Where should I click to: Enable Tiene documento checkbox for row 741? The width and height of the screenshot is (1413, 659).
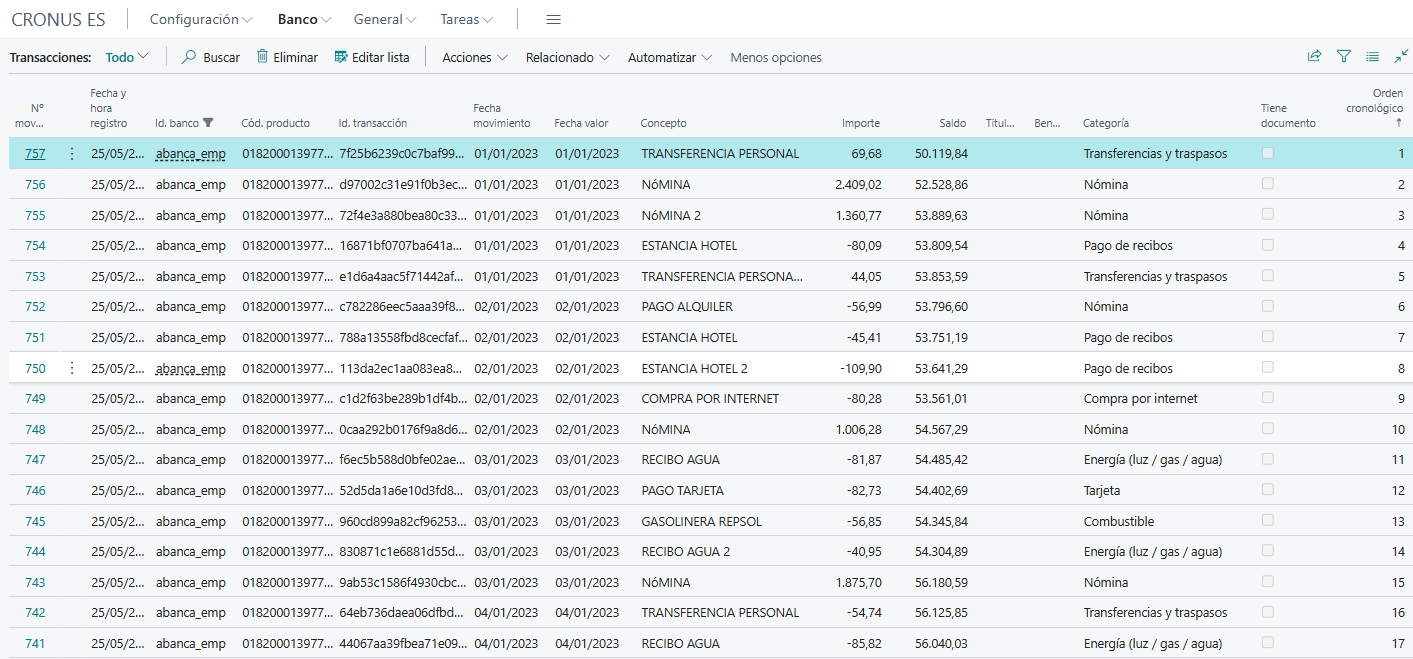pyautogui.click(x=1268, y=643)
